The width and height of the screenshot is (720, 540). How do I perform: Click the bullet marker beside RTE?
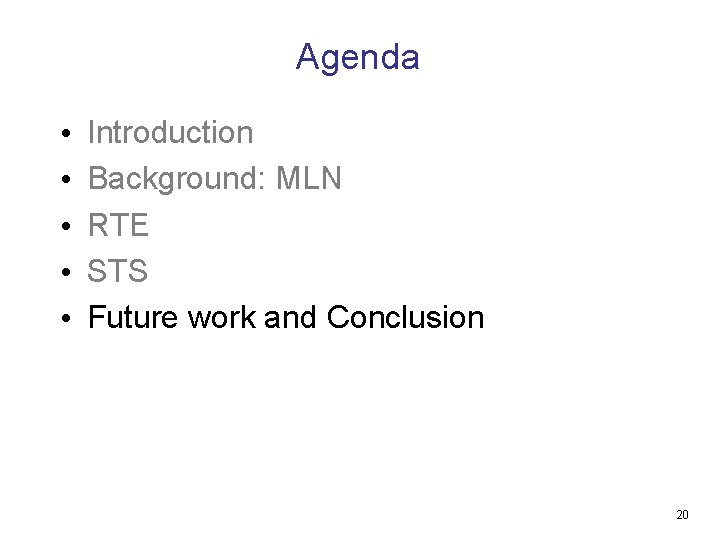[x=64, y=226]
